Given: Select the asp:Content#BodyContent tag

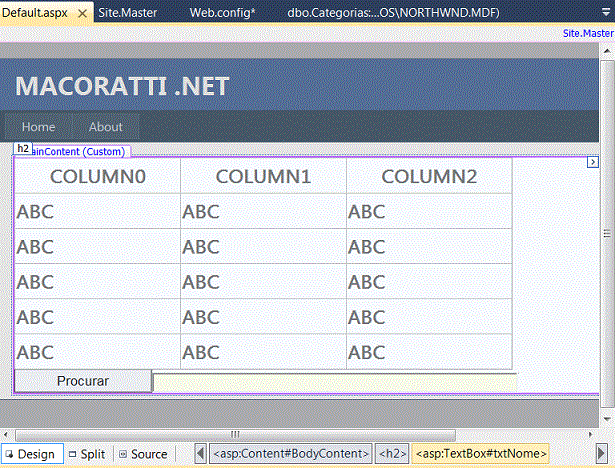Looking at the screenshot, I should [291, 454].
